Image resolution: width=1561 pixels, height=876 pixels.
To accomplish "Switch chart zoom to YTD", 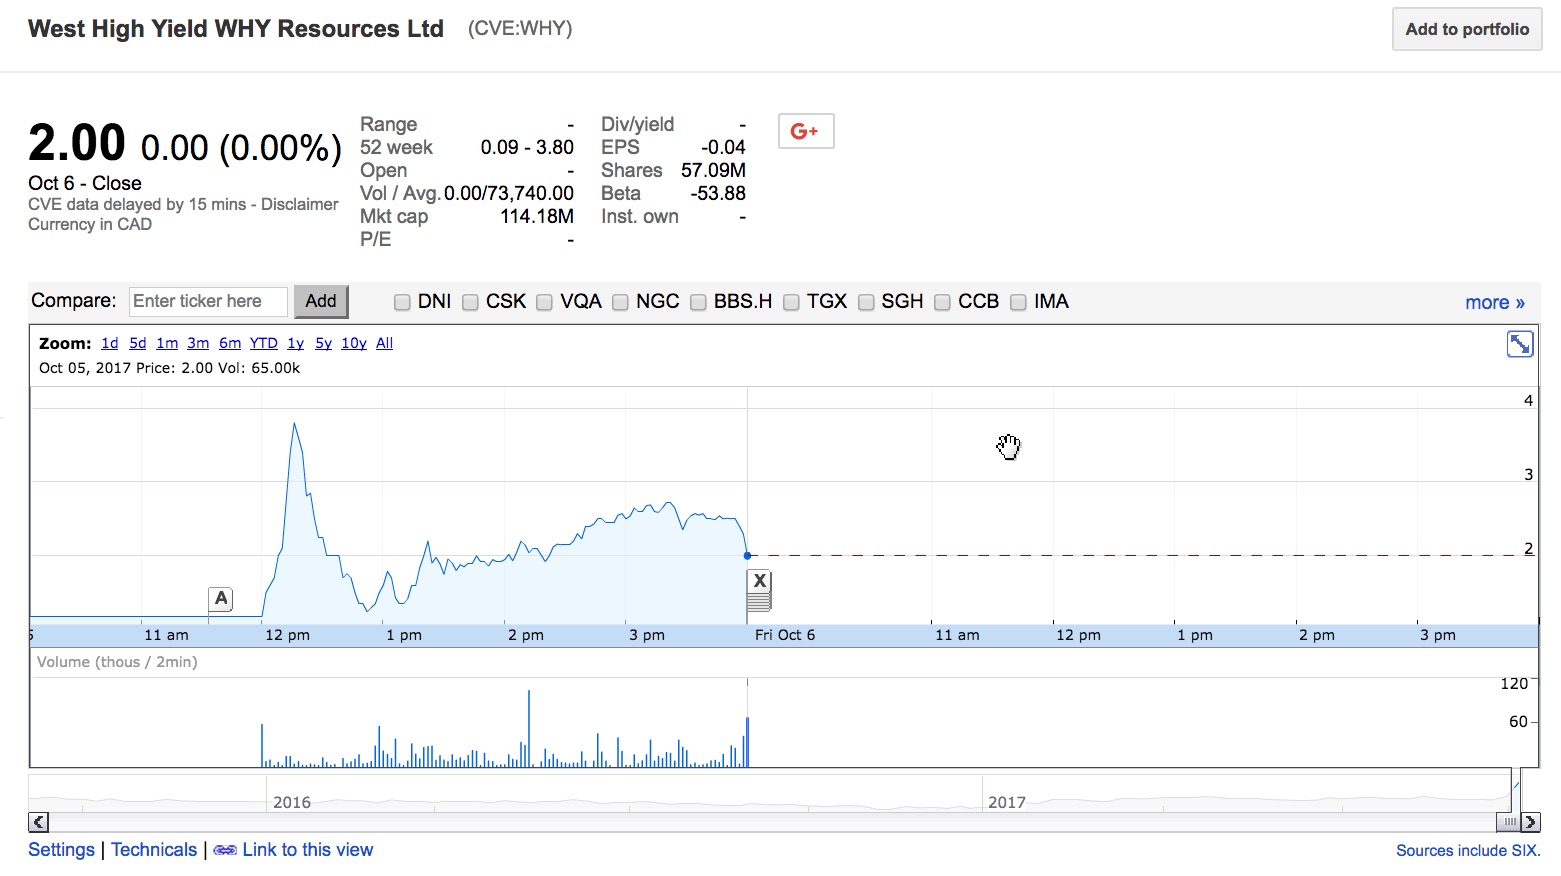I will click(x=263, y=343).
